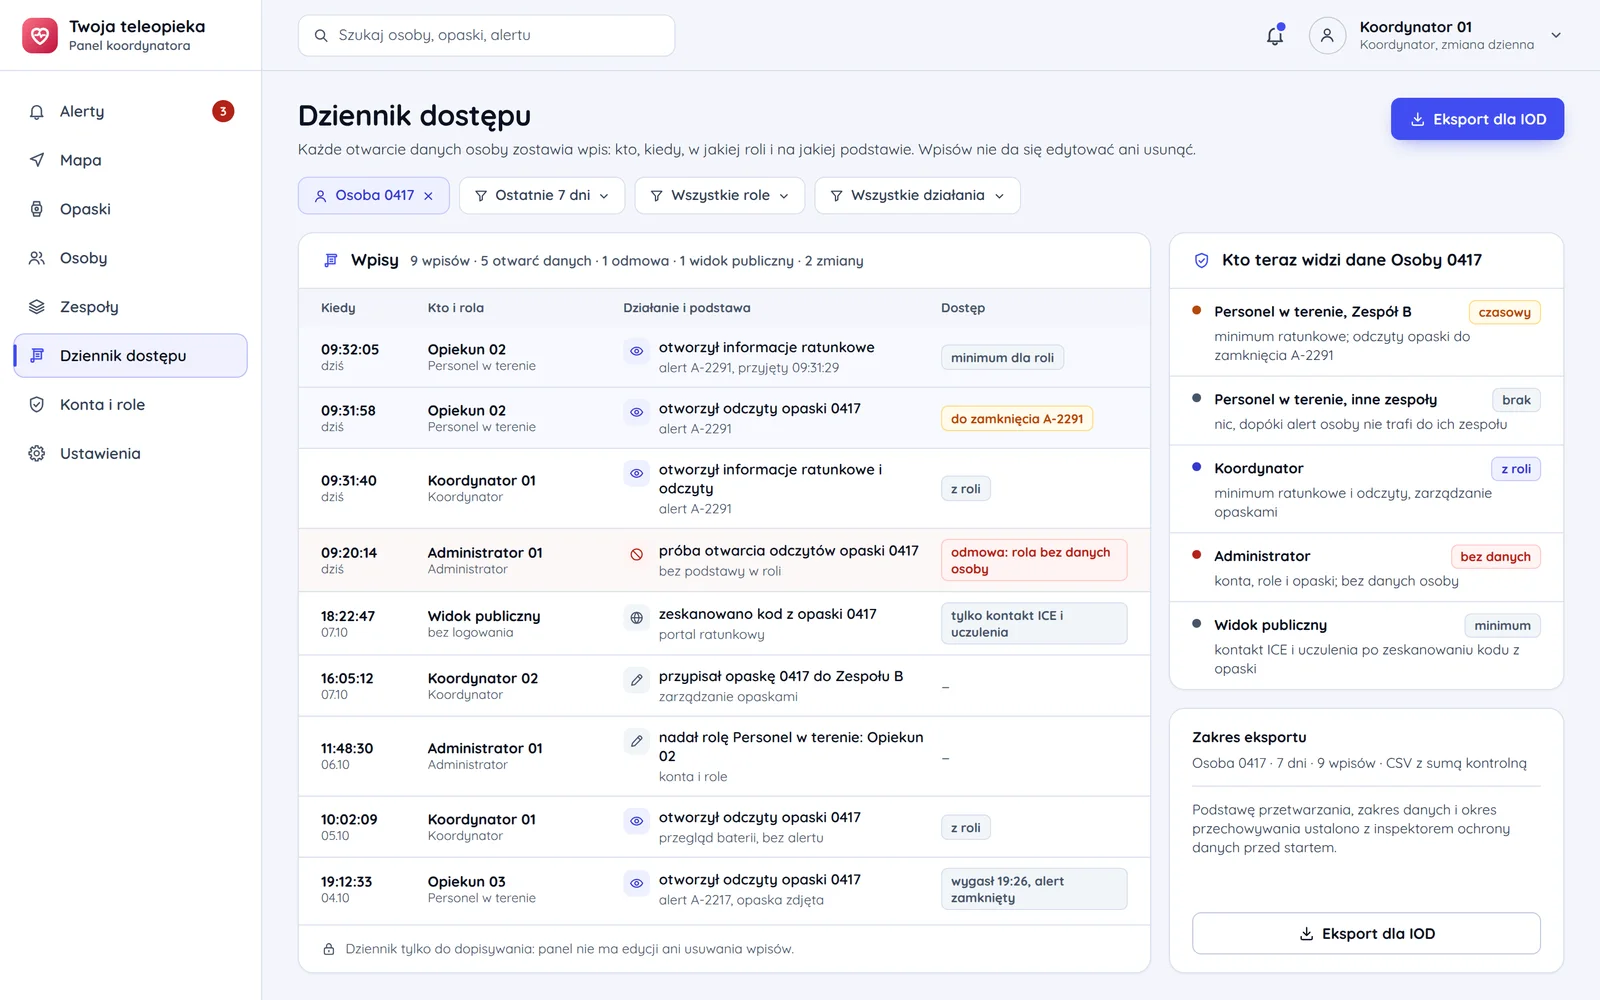
Task: Open the Ostatnie 7 dni filter dropdown
Action: [542, 195]
